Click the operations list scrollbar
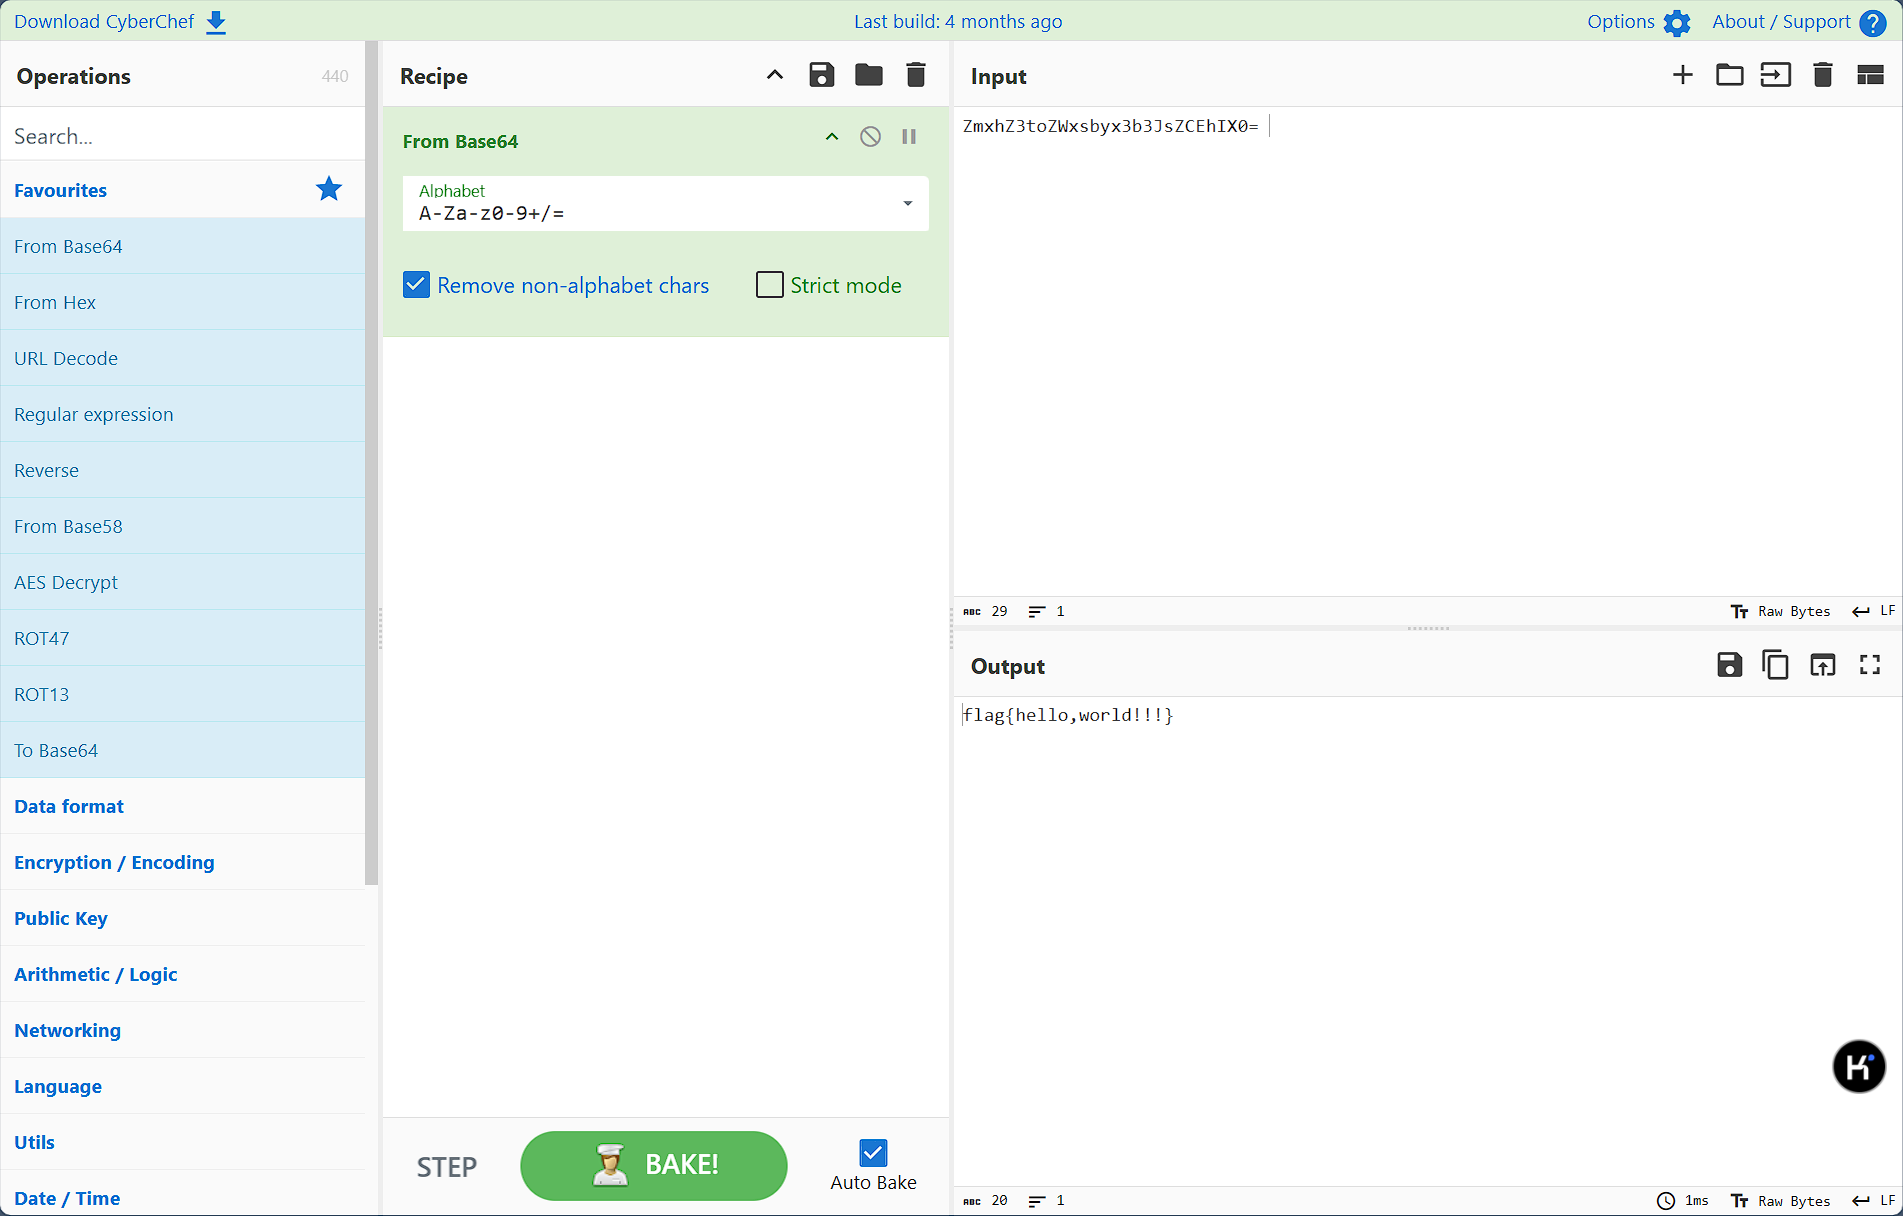1903x1216 pixels. click(372, 463)
